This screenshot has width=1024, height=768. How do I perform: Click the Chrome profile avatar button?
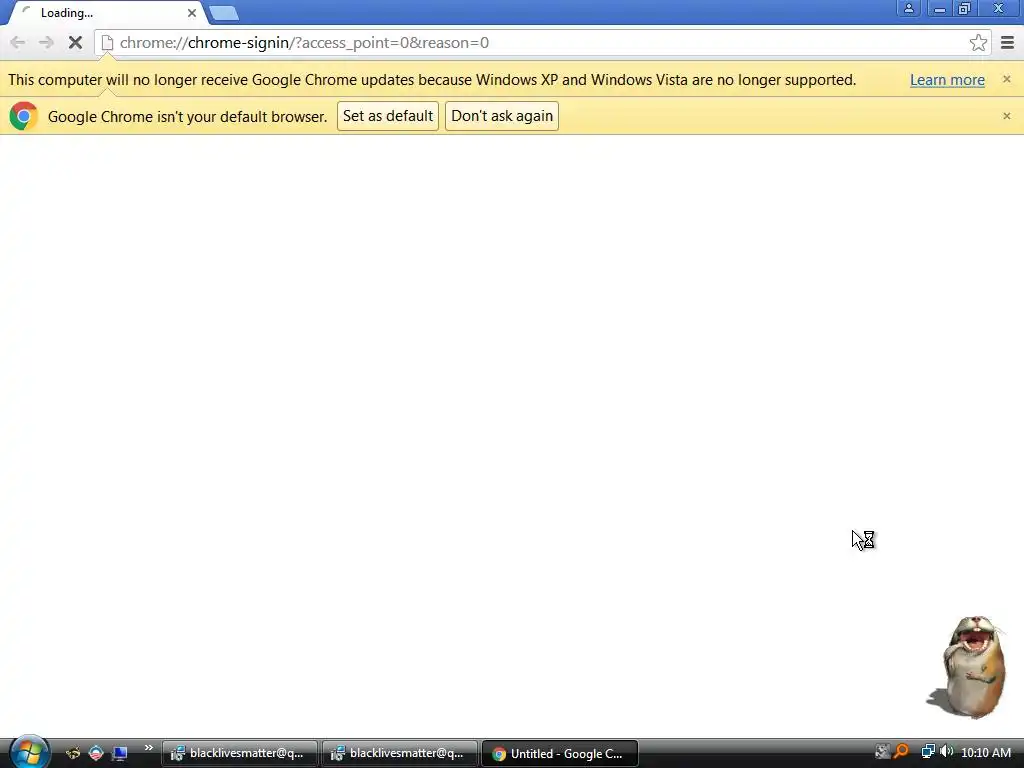pyautogui.click(x=908, y=8)
